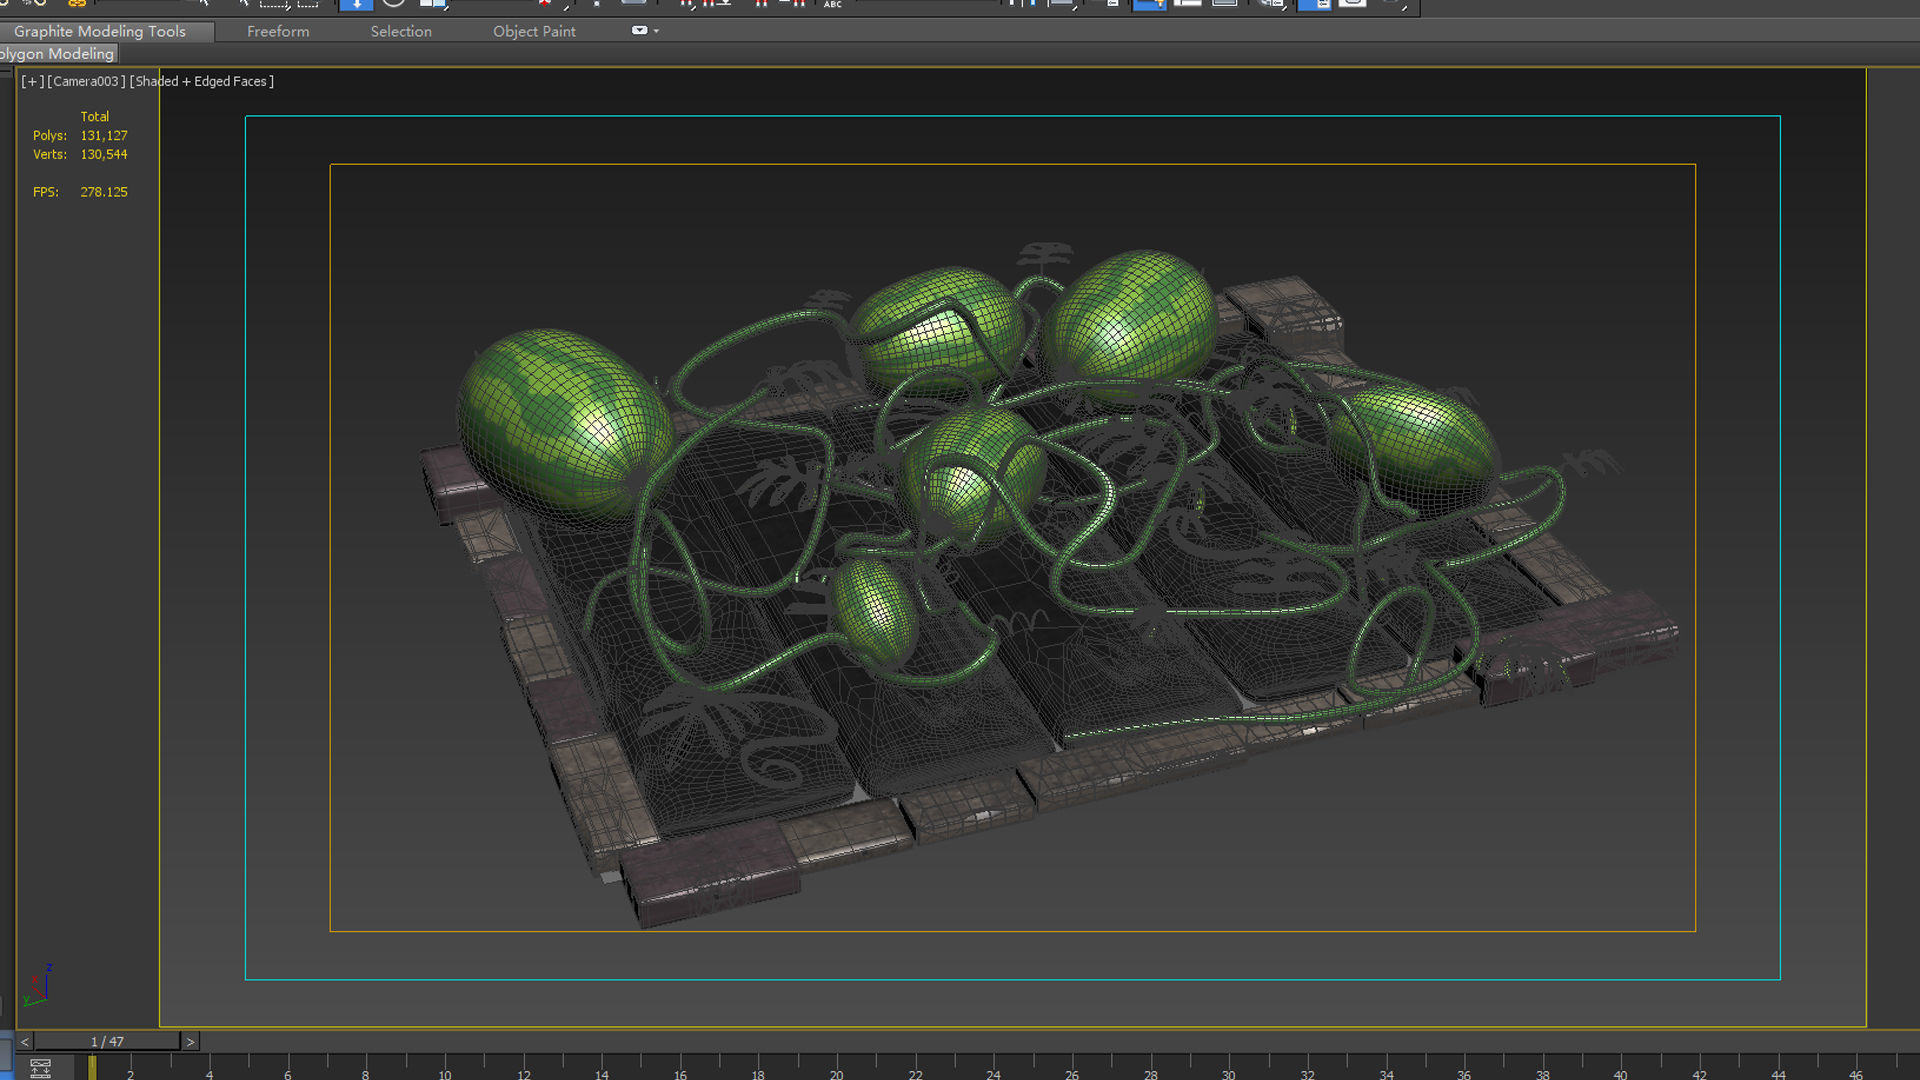The image size is (1920, 1080).
Task: Expand the Polygon Modeling panel label
Action: [x=57, y=54]
